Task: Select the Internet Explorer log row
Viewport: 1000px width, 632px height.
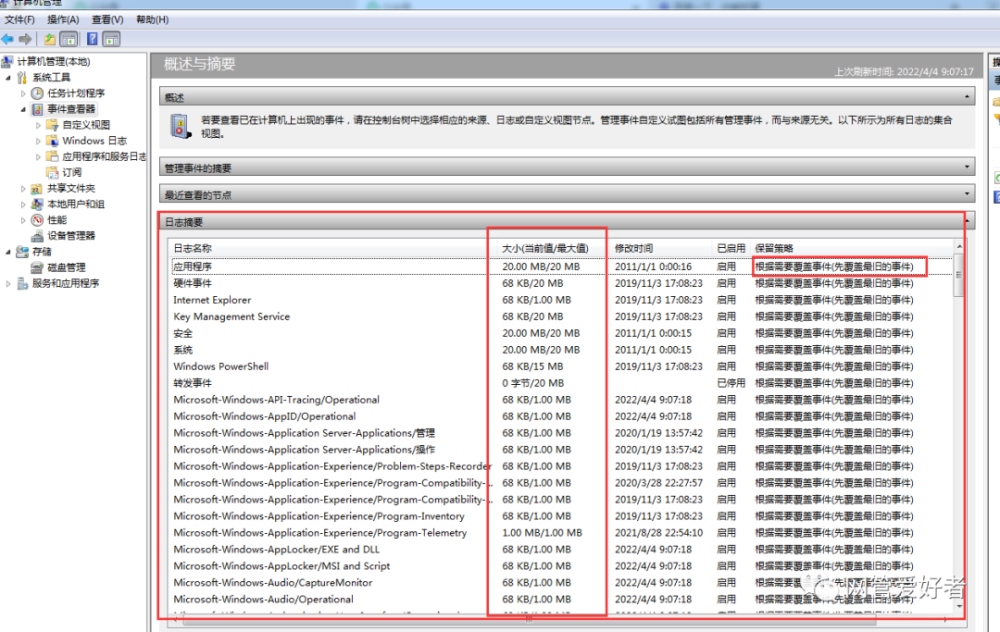Action: tap(561, 300)
